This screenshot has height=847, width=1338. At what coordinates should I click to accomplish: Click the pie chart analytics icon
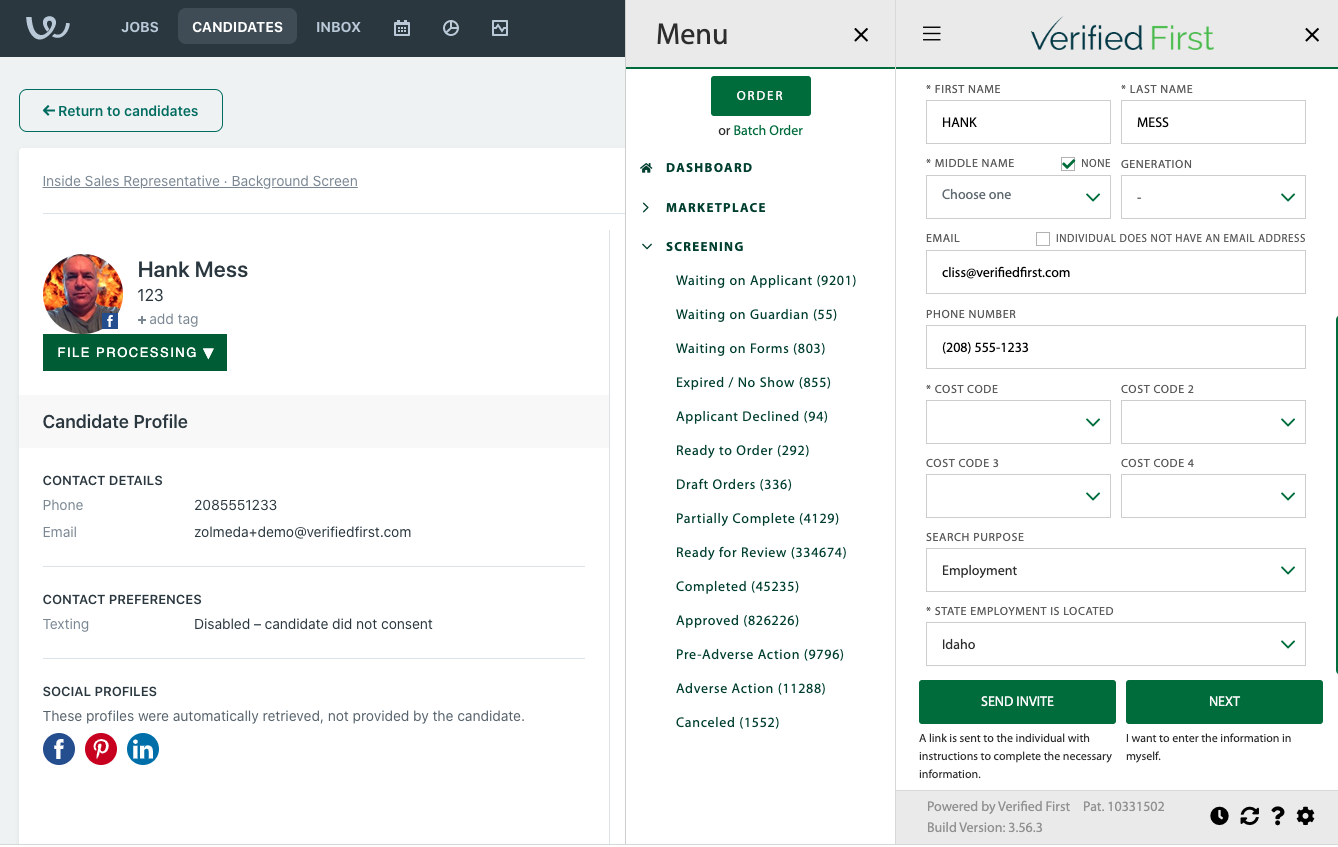coord(450,27)
